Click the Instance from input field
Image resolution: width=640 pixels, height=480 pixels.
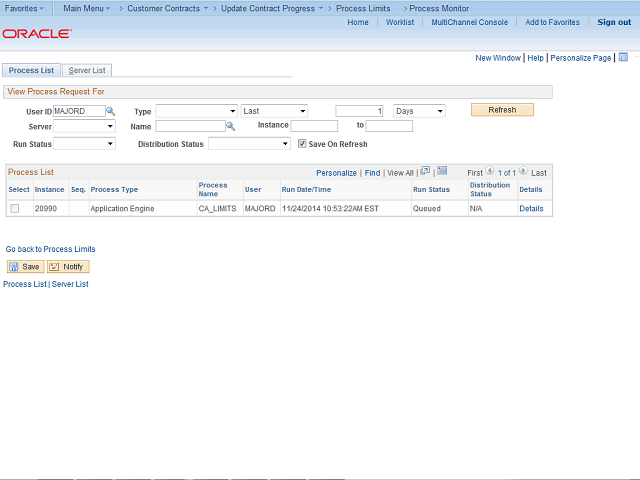pyautogui.click(x=314, y=126)
